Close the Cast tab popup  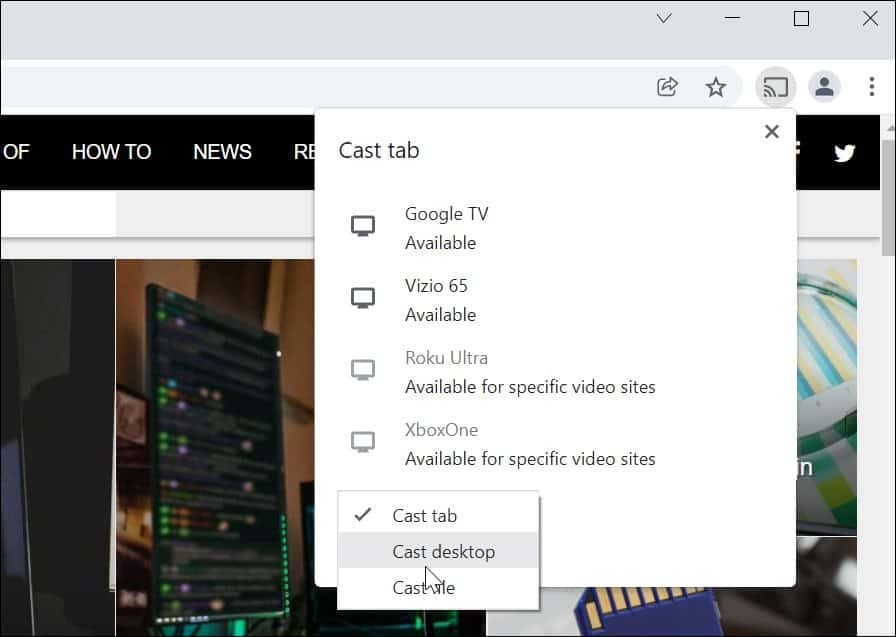[x=771, y=132]
